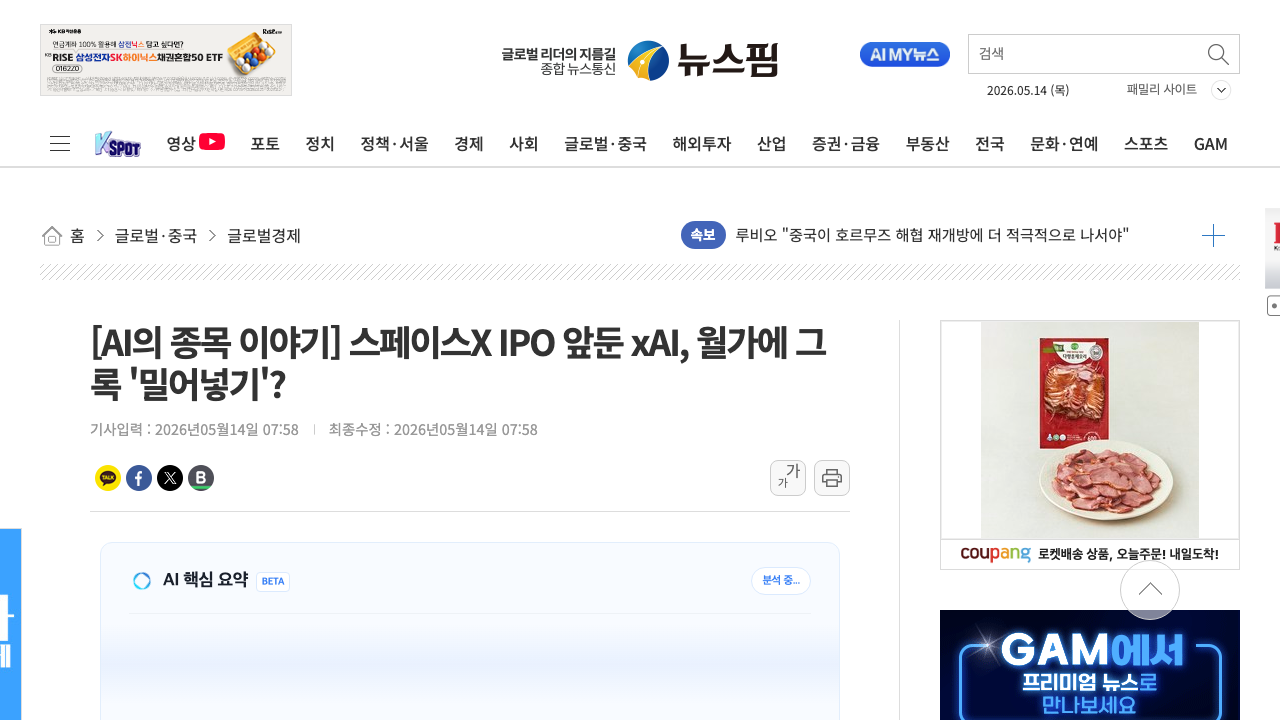Screen dimensions: 1280x720
Task: Click the home icon in breadcrumb
Action: (x=52, y=236)
